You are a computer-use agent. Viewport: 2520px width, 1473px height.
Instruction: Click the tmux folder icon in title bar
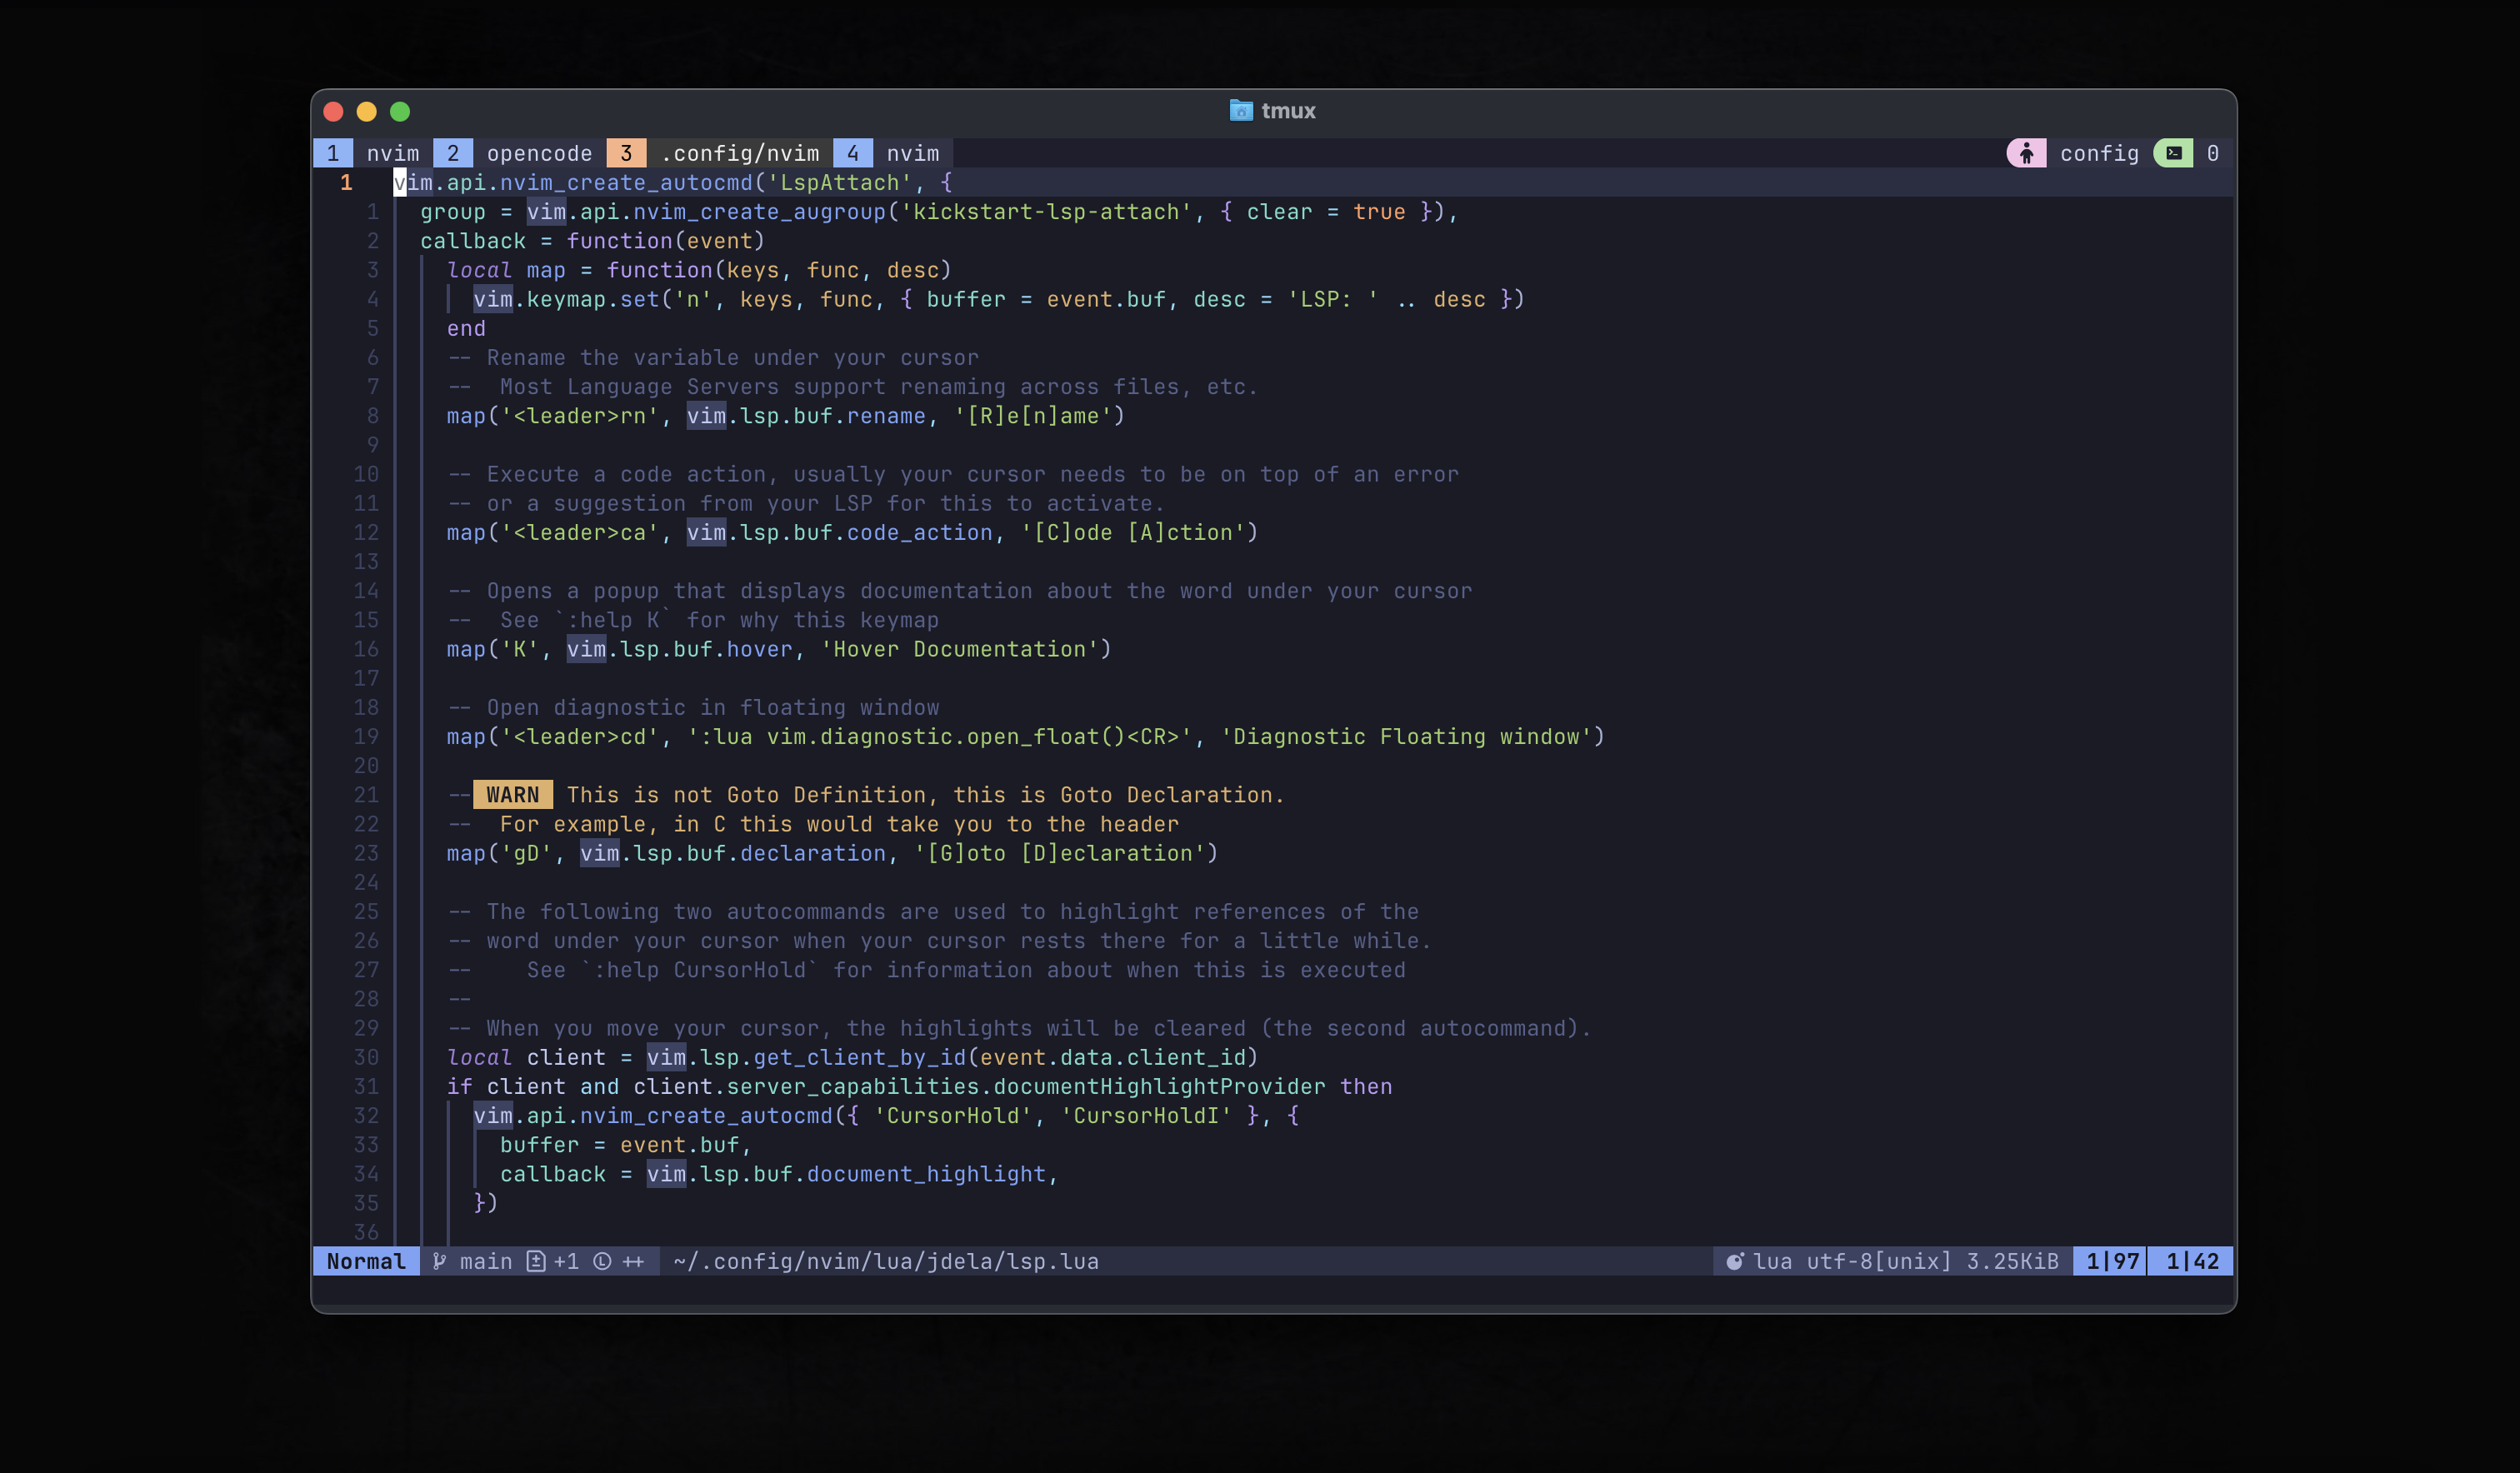[x=1239, y=111]
